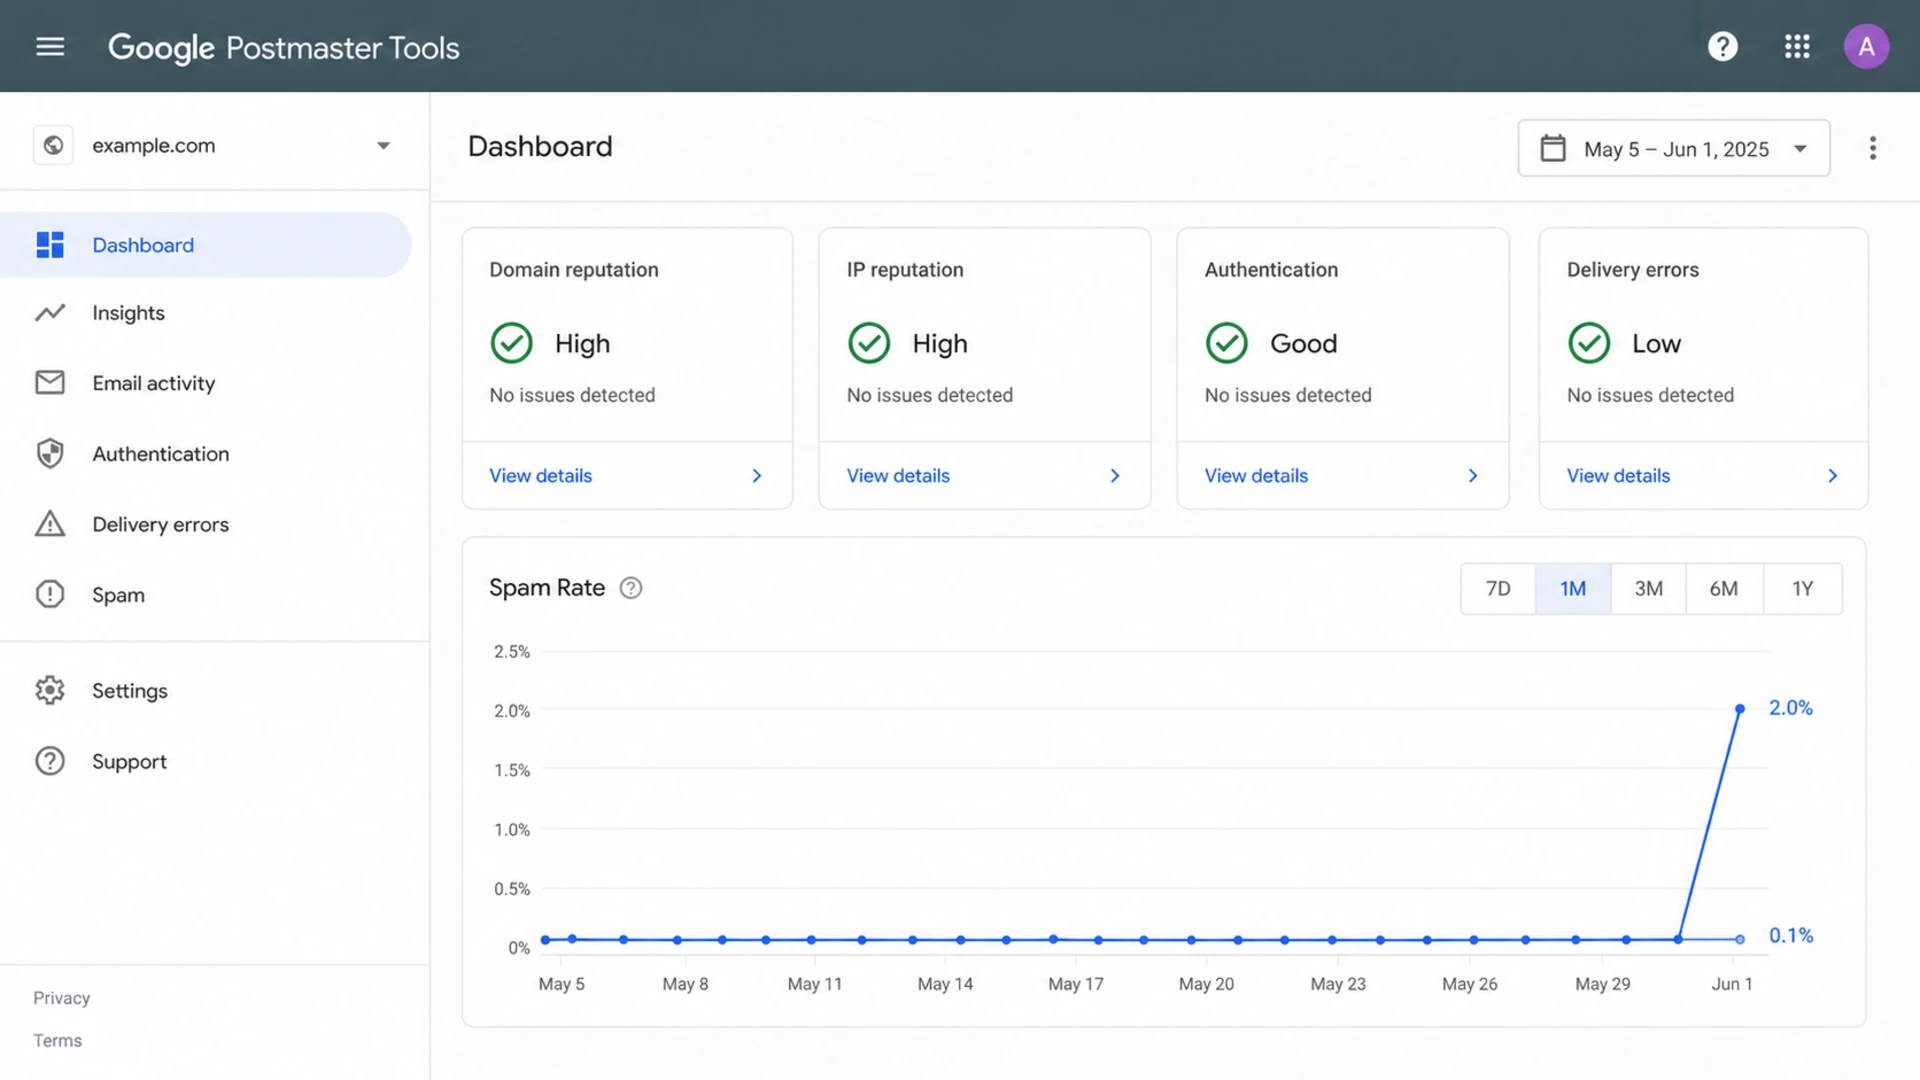Open Settings in the sidebar
Viewport: 1920px width, 1080px height.
coord(205,691)
